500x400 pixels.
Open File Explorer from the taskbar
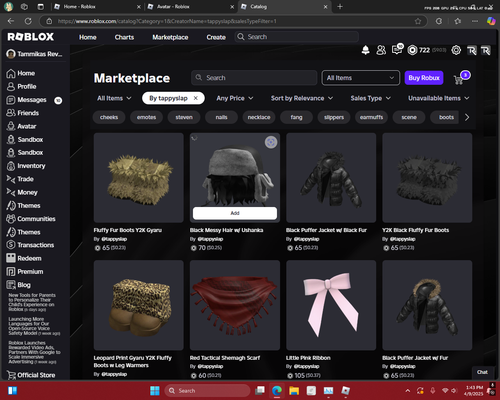point(294,391)
